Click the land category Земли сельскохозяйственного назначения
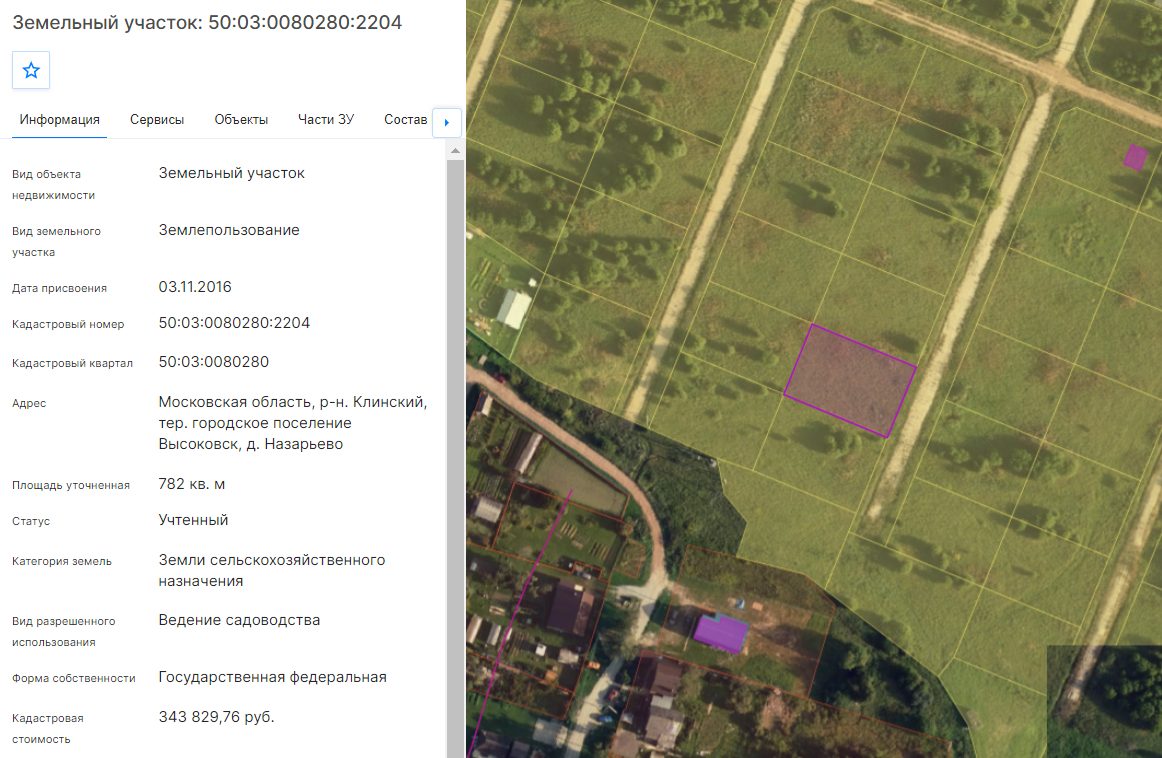Viewport: 1162px width, 758px height. click(x=272, y=571)
